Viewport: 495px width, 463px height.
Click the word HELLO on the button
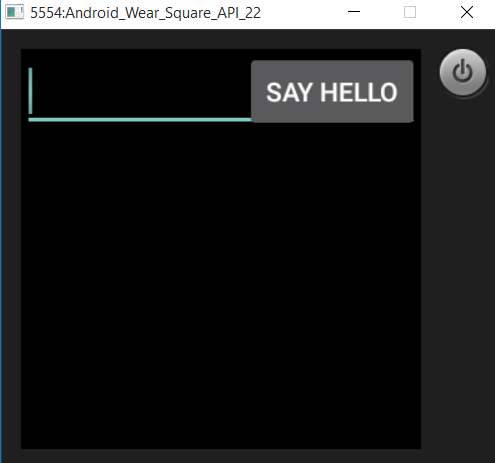[359, 92]
